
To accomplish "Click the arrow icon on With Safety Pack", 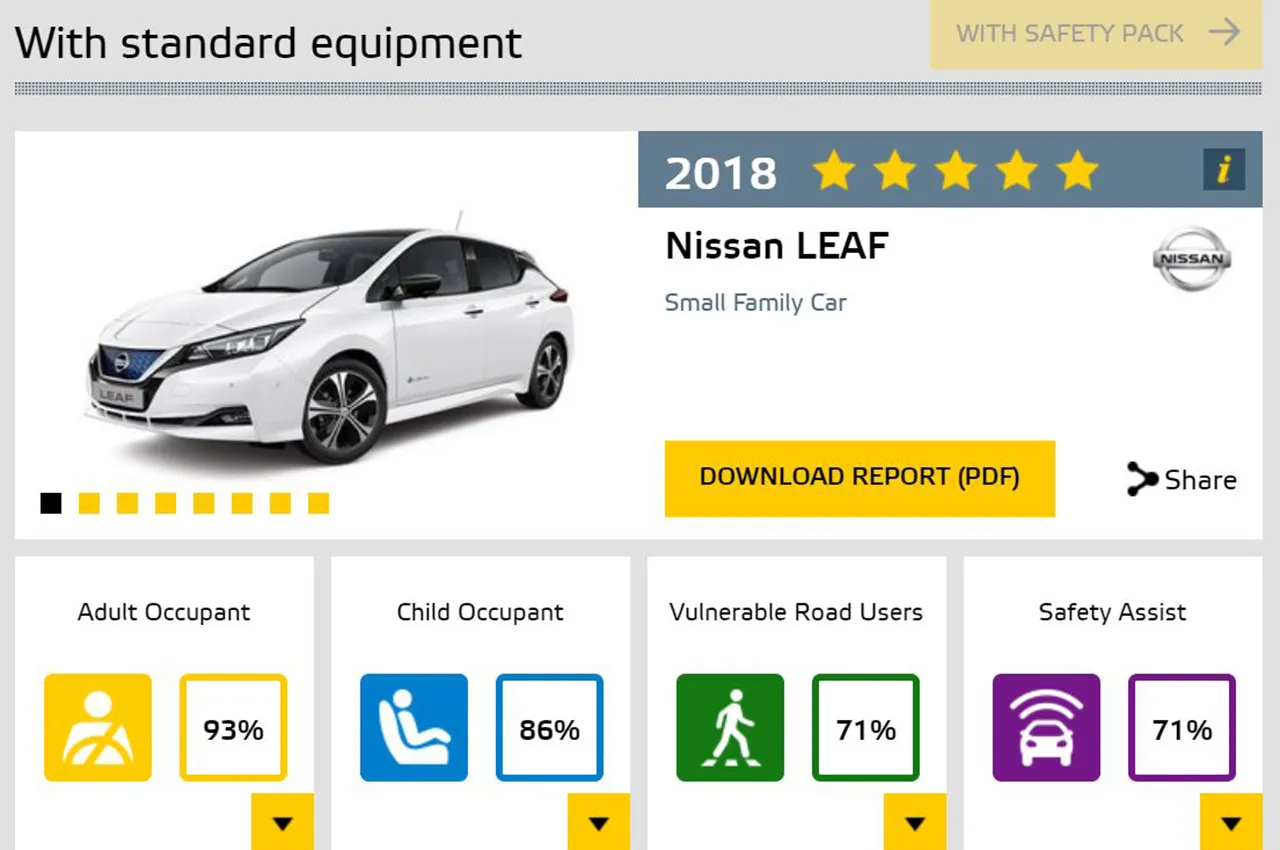I will [x=1224, y=33].
